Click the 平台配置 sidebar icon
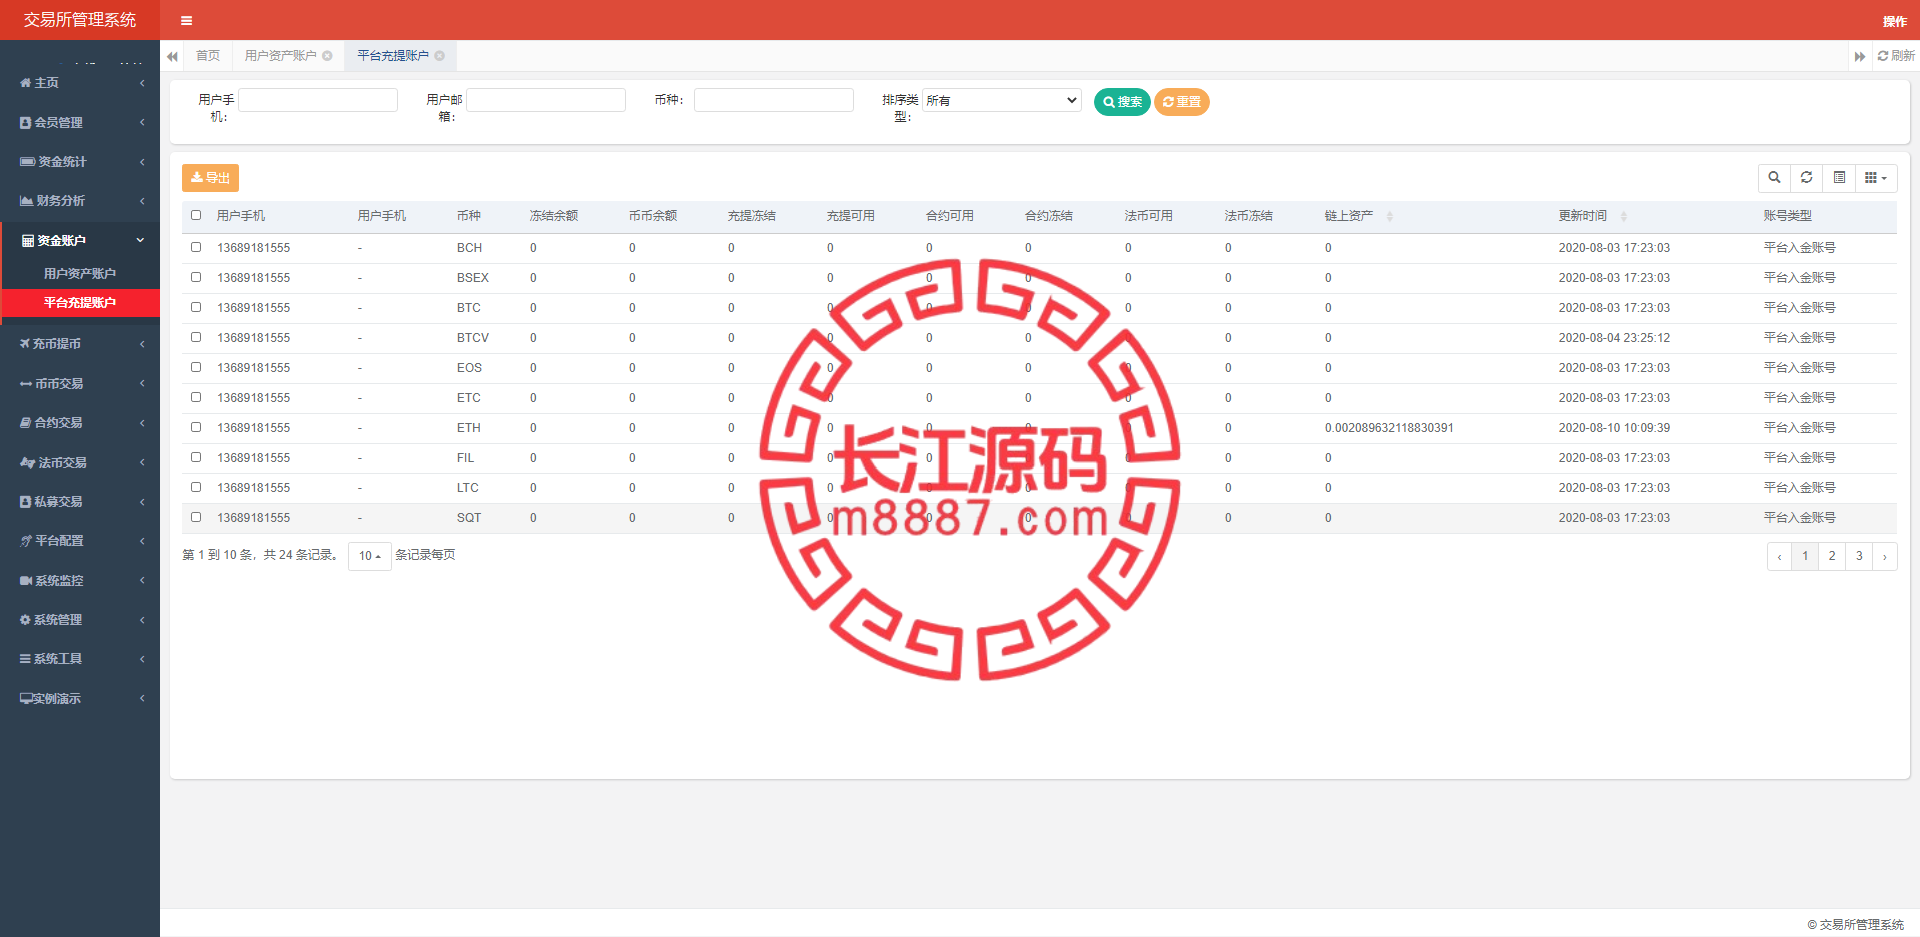This screenshot has width=1920, height=937. click(x=26, y=541)
